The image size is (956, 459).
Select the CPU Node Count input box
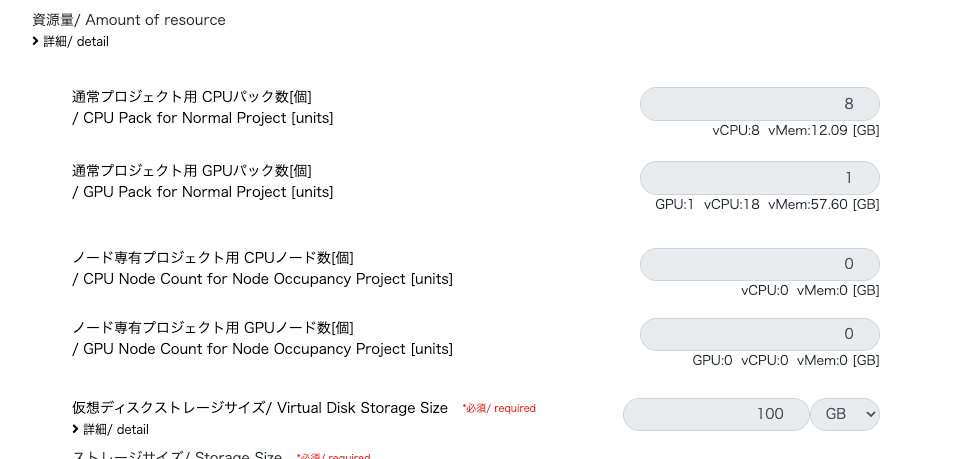pyautogui.click(x=759, y=265)
